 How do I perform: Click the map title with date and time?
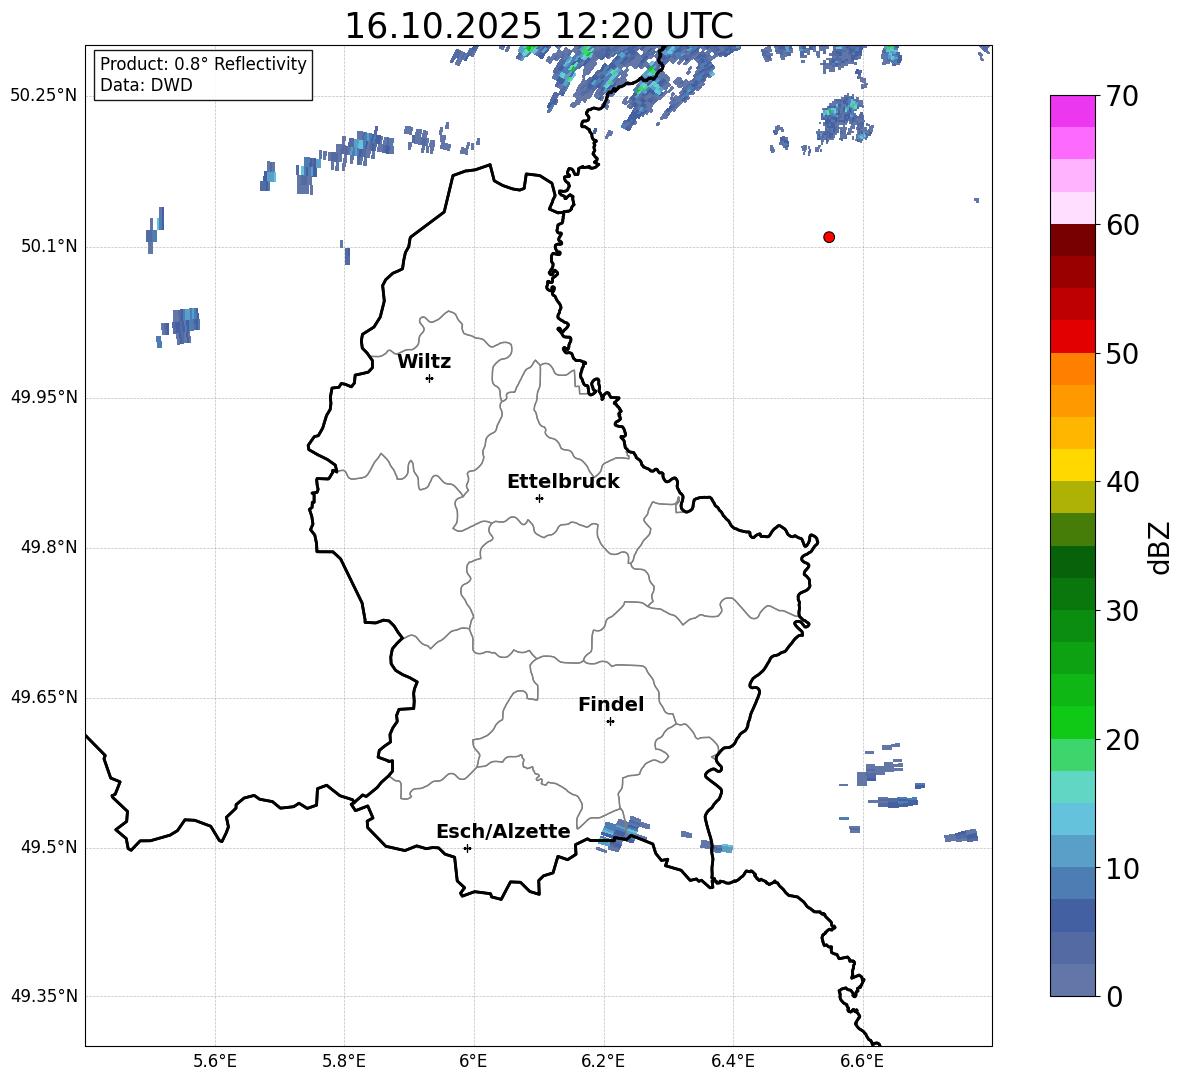click(538, 26)
